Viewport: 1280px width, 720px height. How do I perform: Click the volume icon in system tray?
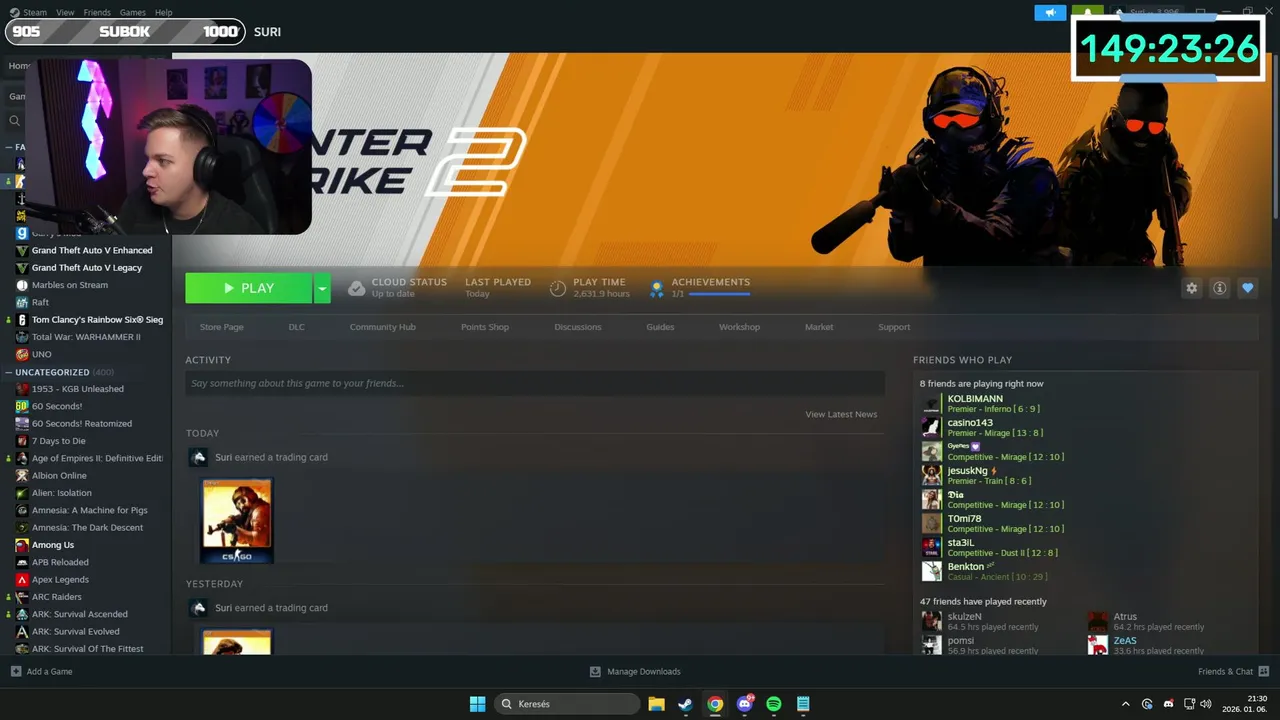(x=1205, y=704)
